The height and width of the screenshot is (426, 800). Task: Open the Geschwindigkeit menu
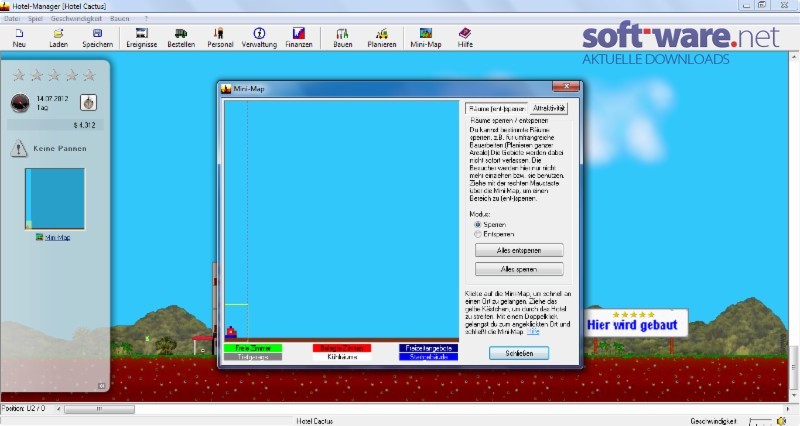76,19
